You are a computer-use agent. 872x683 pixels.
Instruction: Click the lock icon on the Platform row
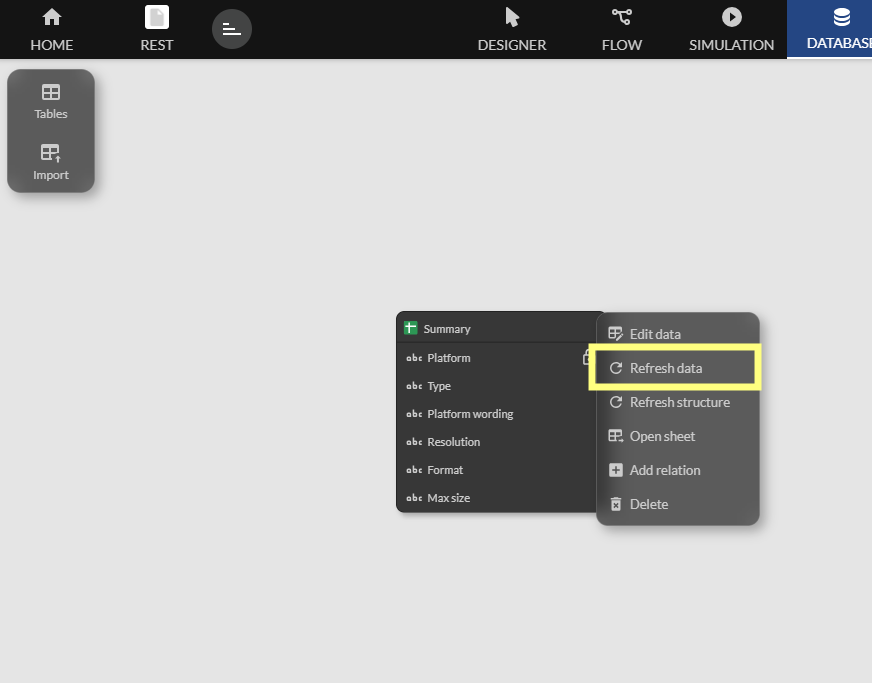587,358
